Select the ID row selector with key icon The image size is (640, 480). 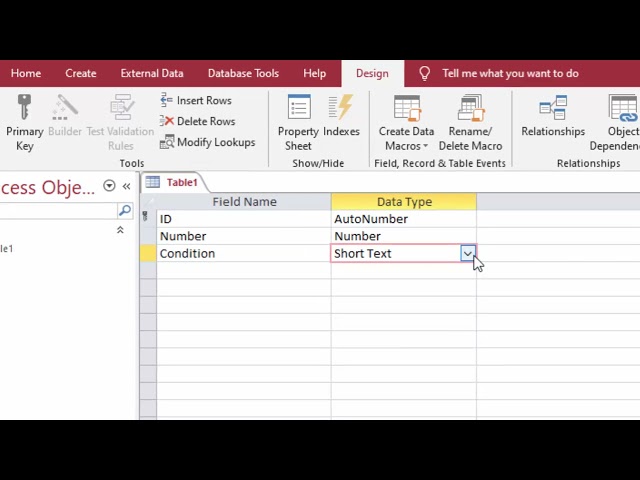pos(148,219)
